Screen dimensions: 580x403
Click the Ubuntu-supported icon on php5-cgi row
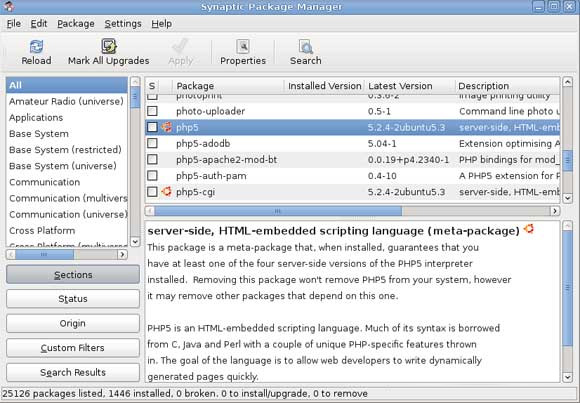(x=166, y=191)
